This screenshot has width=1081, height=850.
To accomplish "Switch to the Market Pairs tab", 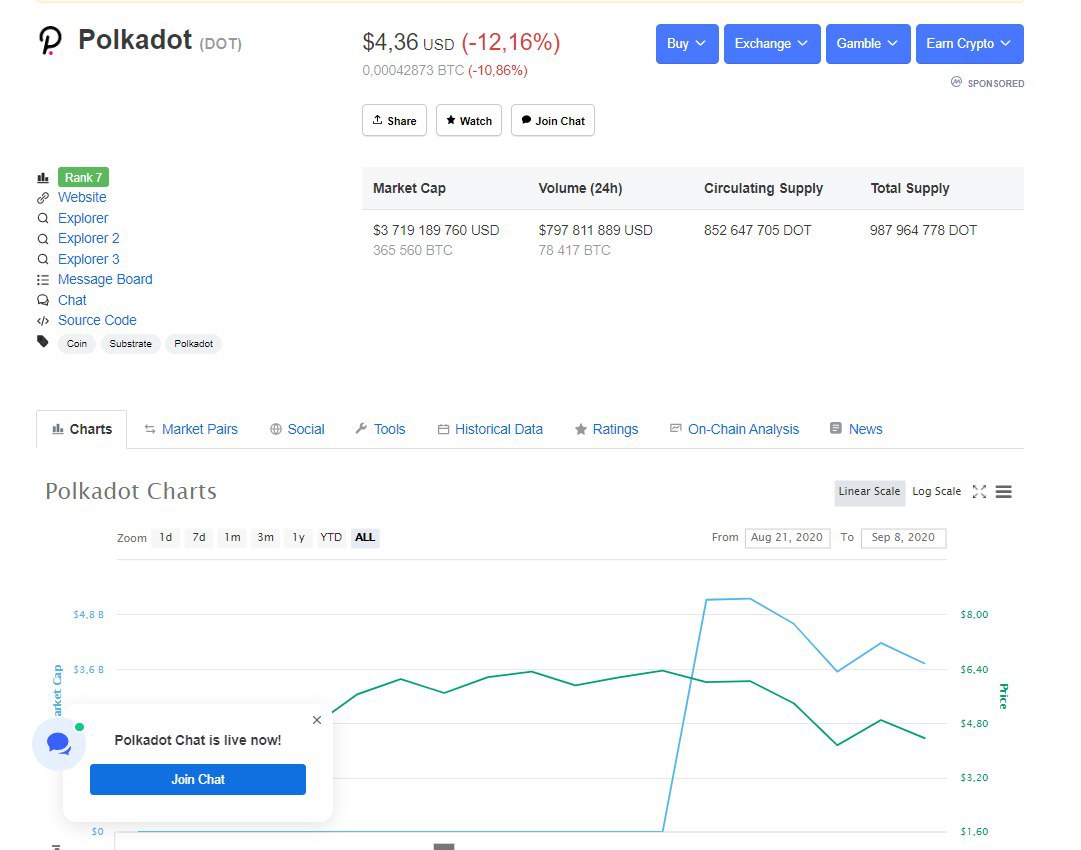I will pyautogui.click(x=191, y=429).
